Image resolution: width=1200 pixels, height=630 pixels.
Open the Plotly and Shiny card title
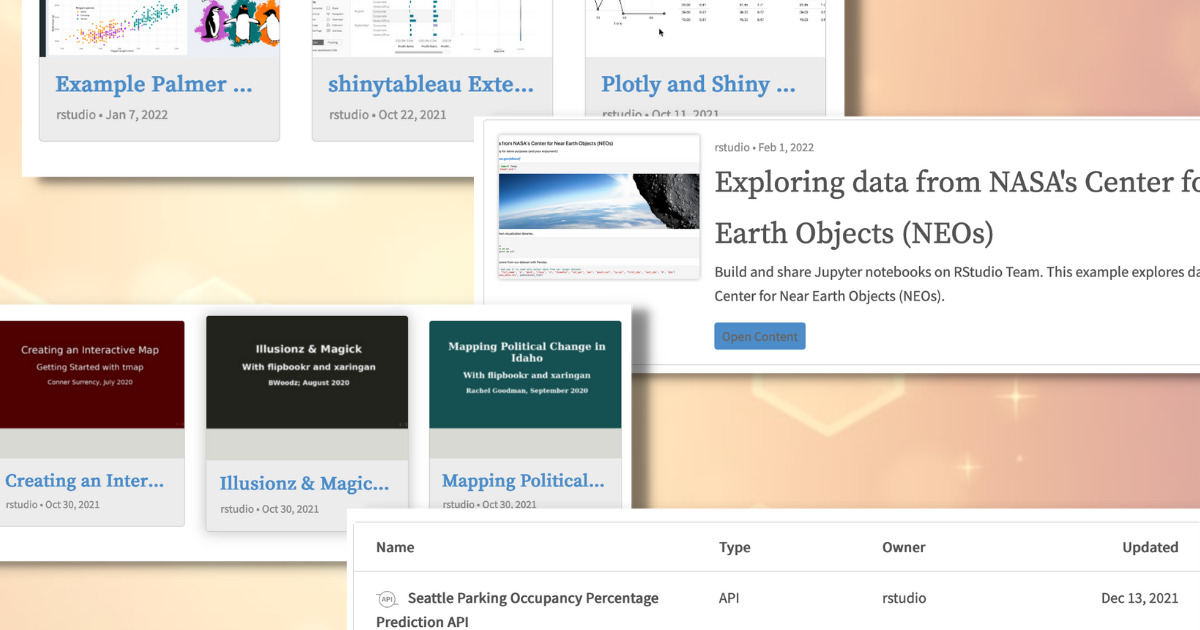(698, 85)
